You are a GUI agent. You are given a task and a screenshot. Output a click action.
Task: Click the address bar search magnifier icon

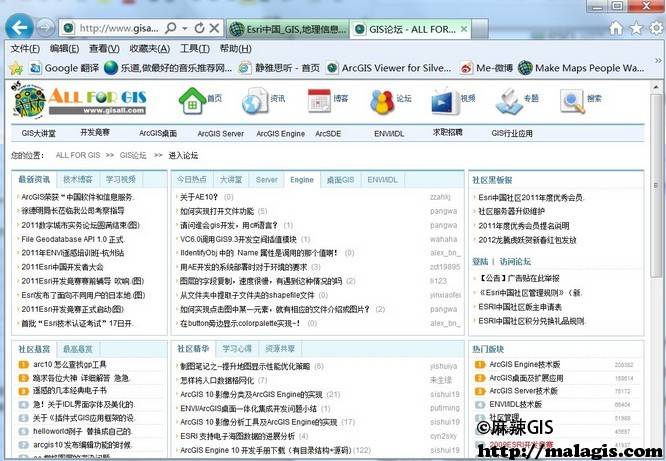click(x=171, y=28)
